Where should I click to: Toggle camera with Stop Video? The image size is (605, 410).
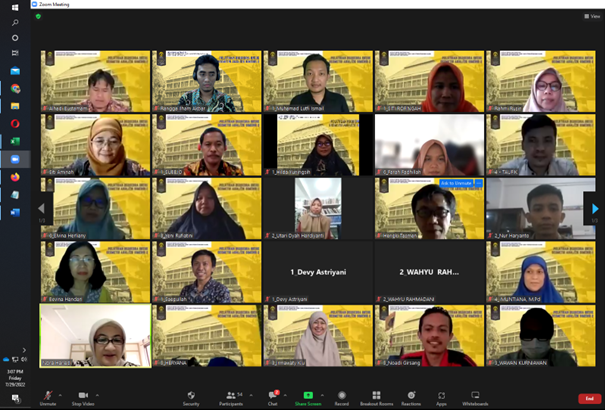pos(83,398)
